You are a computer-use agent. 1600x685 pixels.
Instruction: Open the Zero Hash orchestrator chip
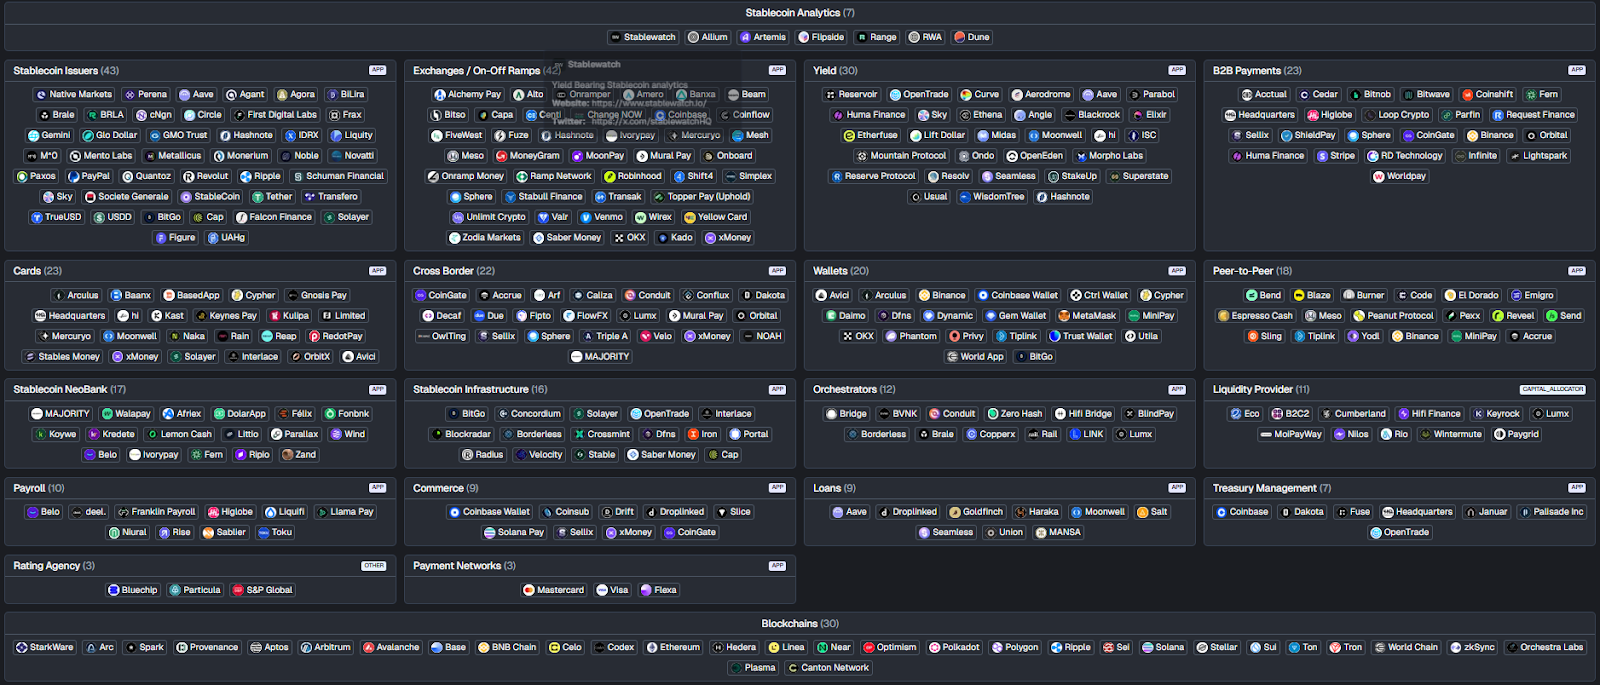pos(1015,414)
